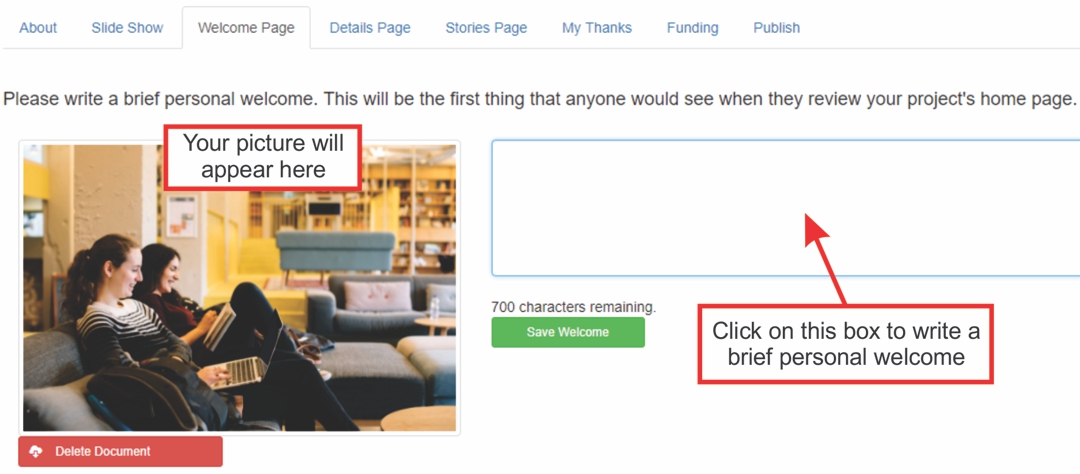Click the instruction sentence about the personal welcome

click(539, 99)
